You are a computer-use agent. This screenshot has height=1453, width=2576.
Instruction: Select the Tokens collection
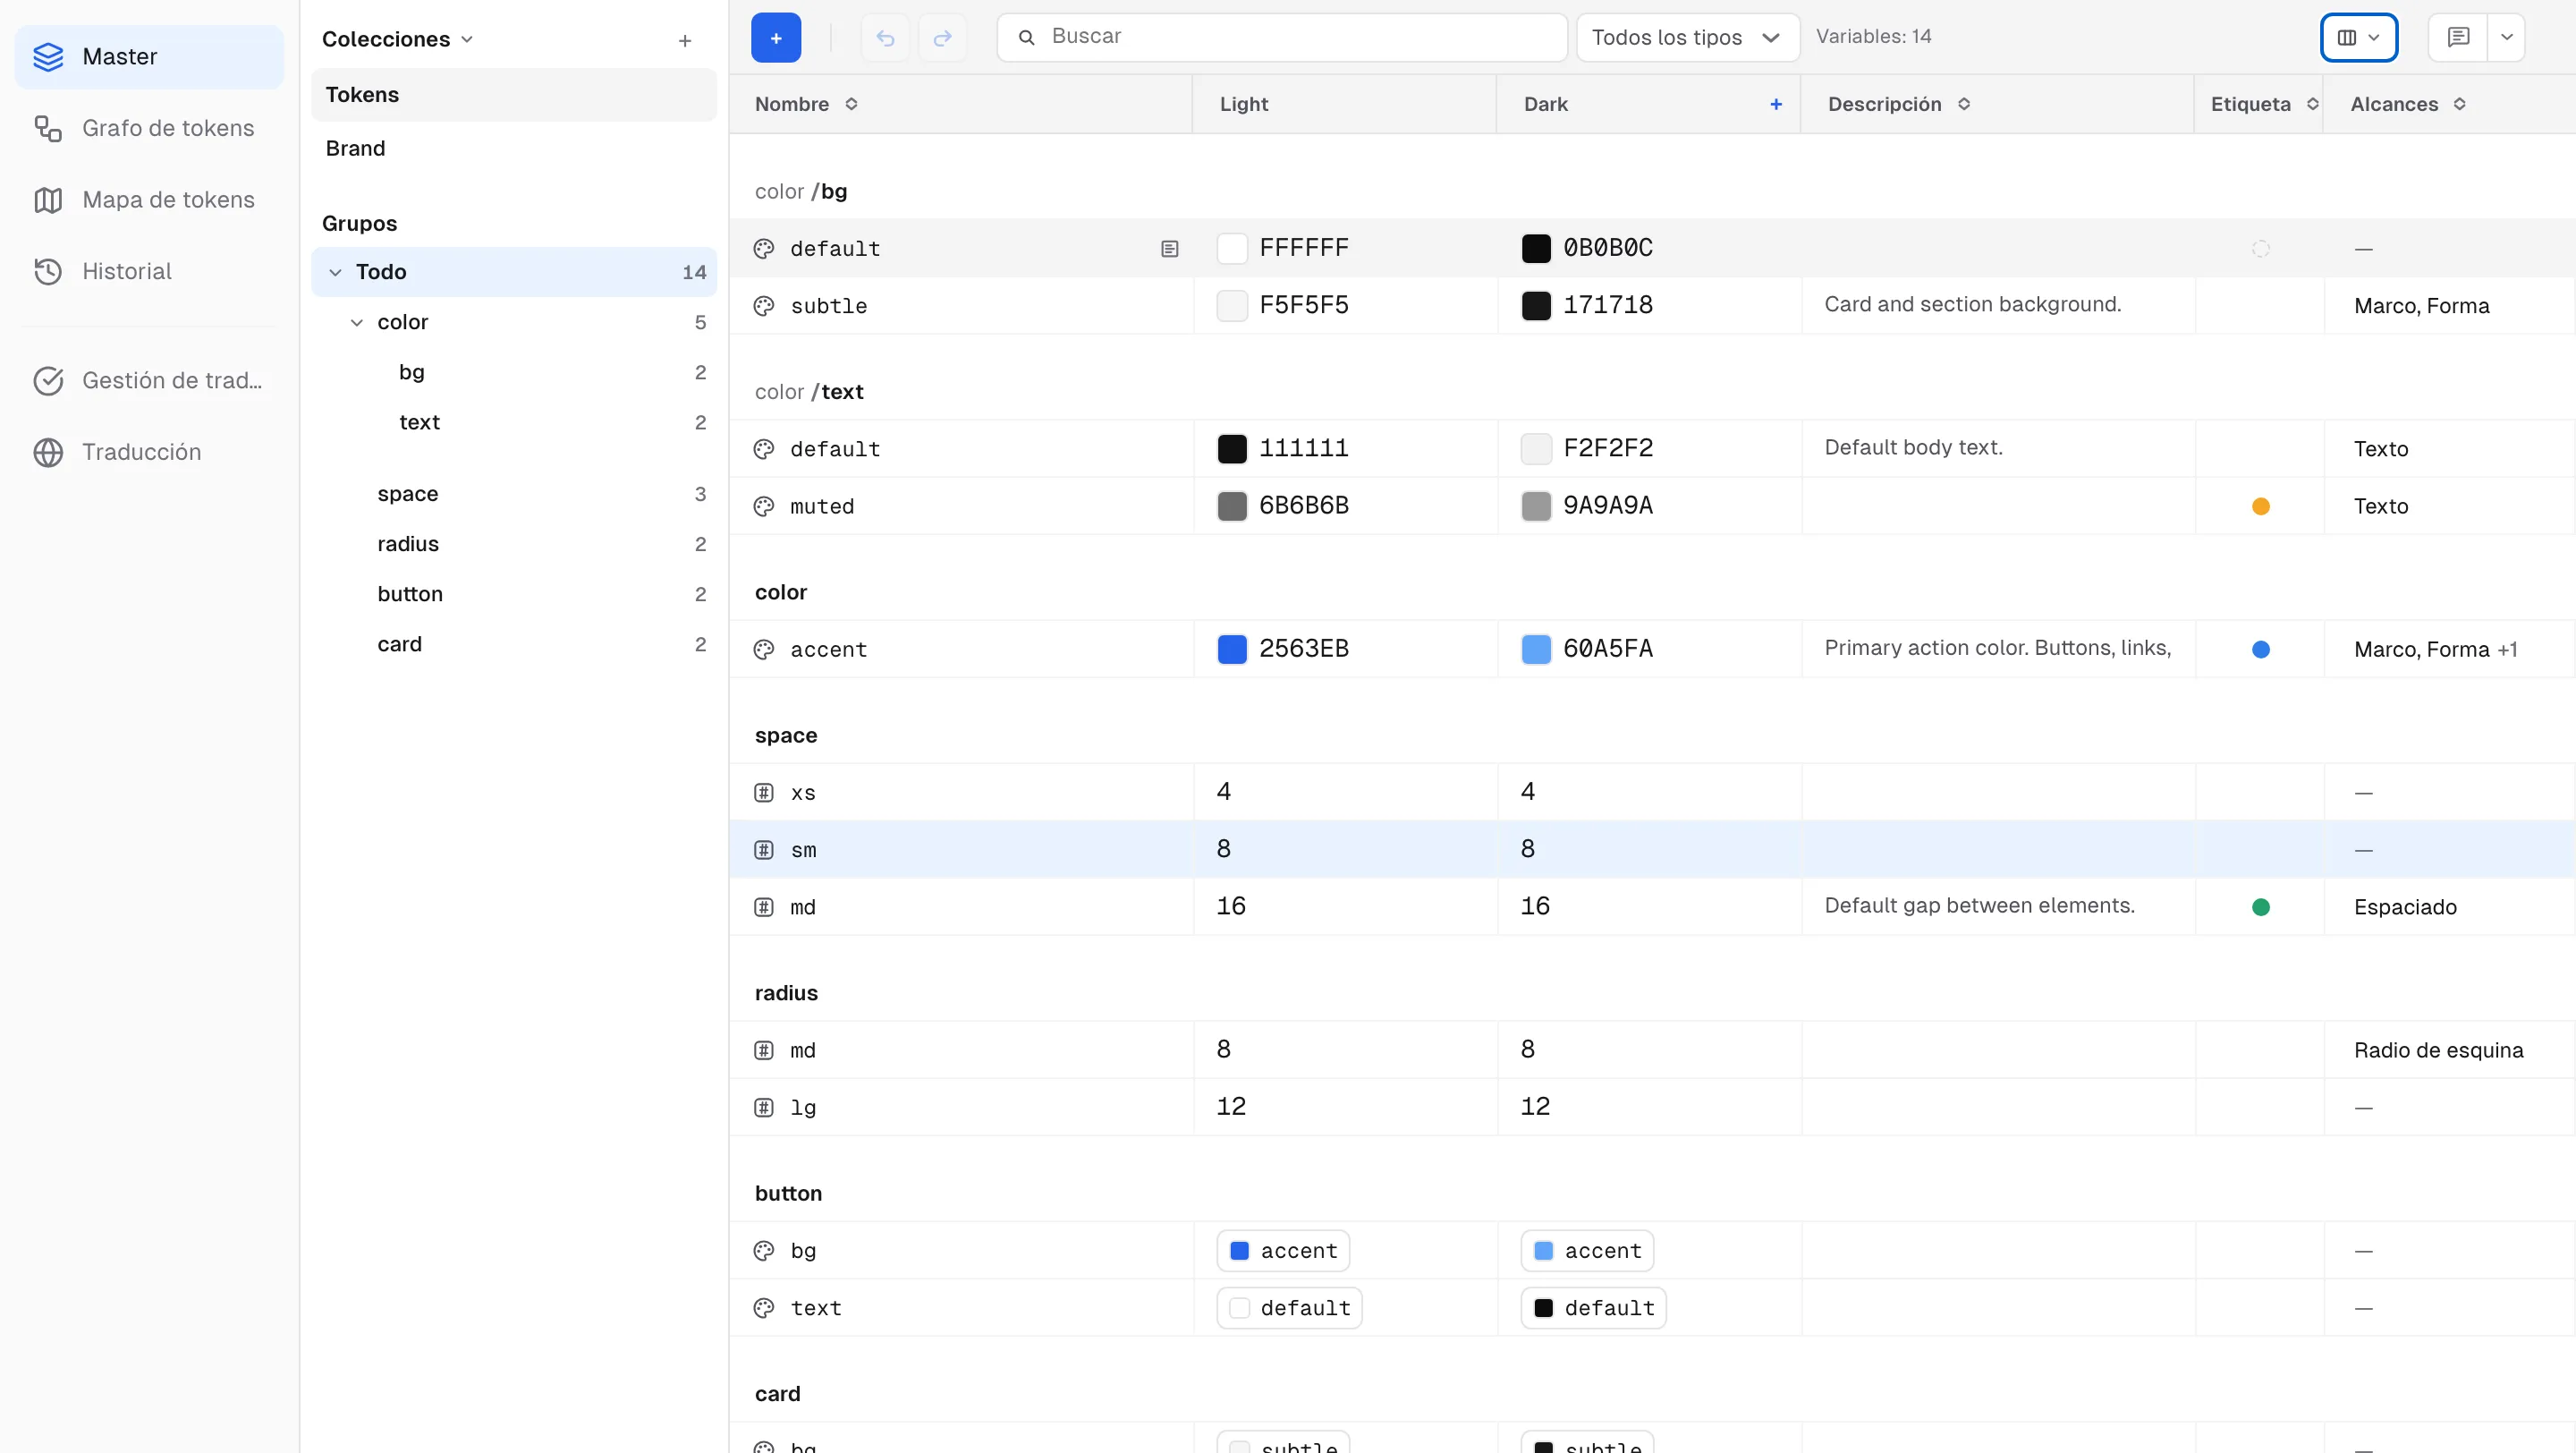[514, 95]
